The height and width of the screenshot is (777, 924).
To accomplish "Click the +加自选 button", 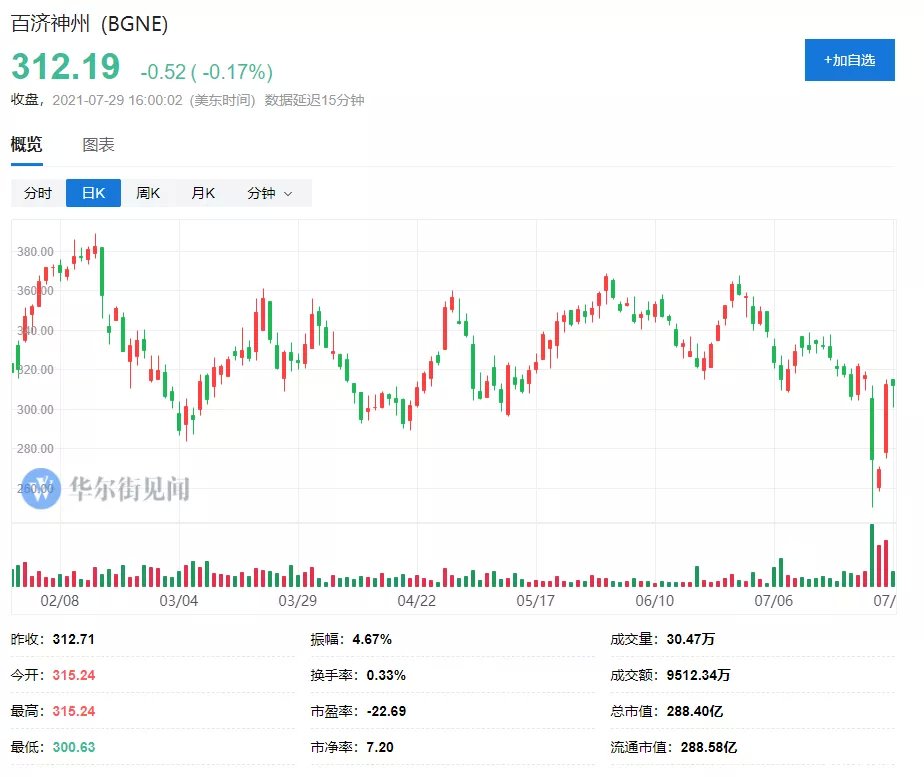I will pos(849,60).
